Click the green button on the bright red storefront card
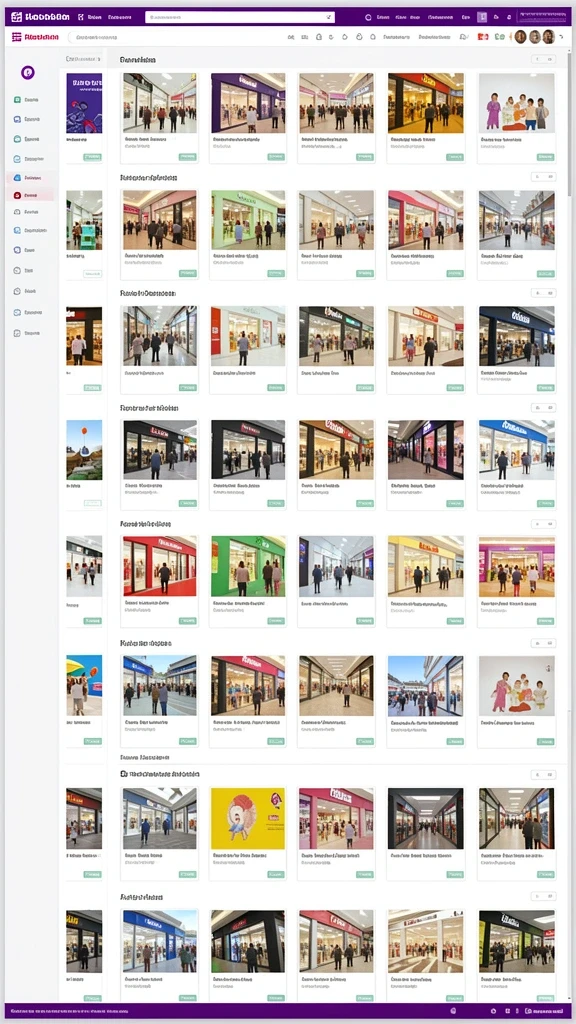Screen dimensions: 576x1024 tap(187, 621)
